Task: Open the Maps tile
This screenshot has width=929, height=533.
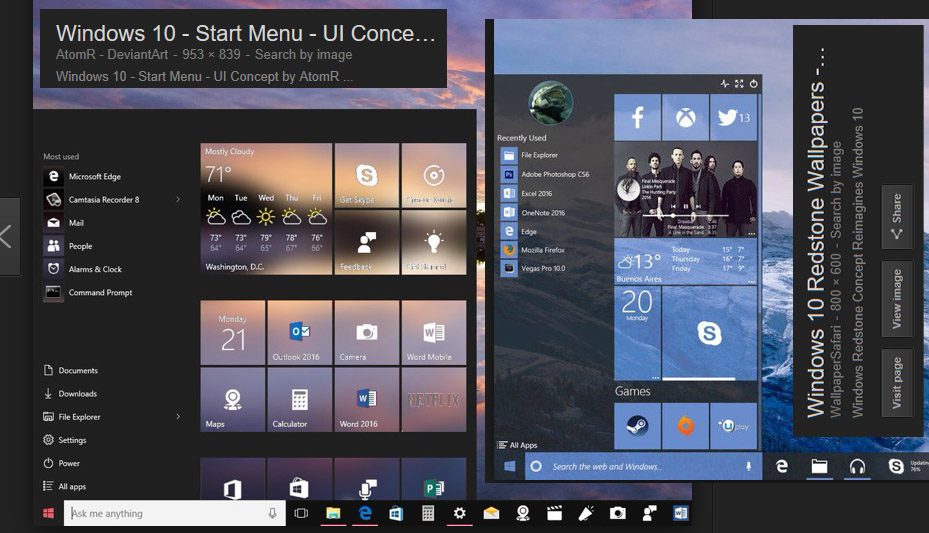Action: pyautogui.click(x=232, y=400)
